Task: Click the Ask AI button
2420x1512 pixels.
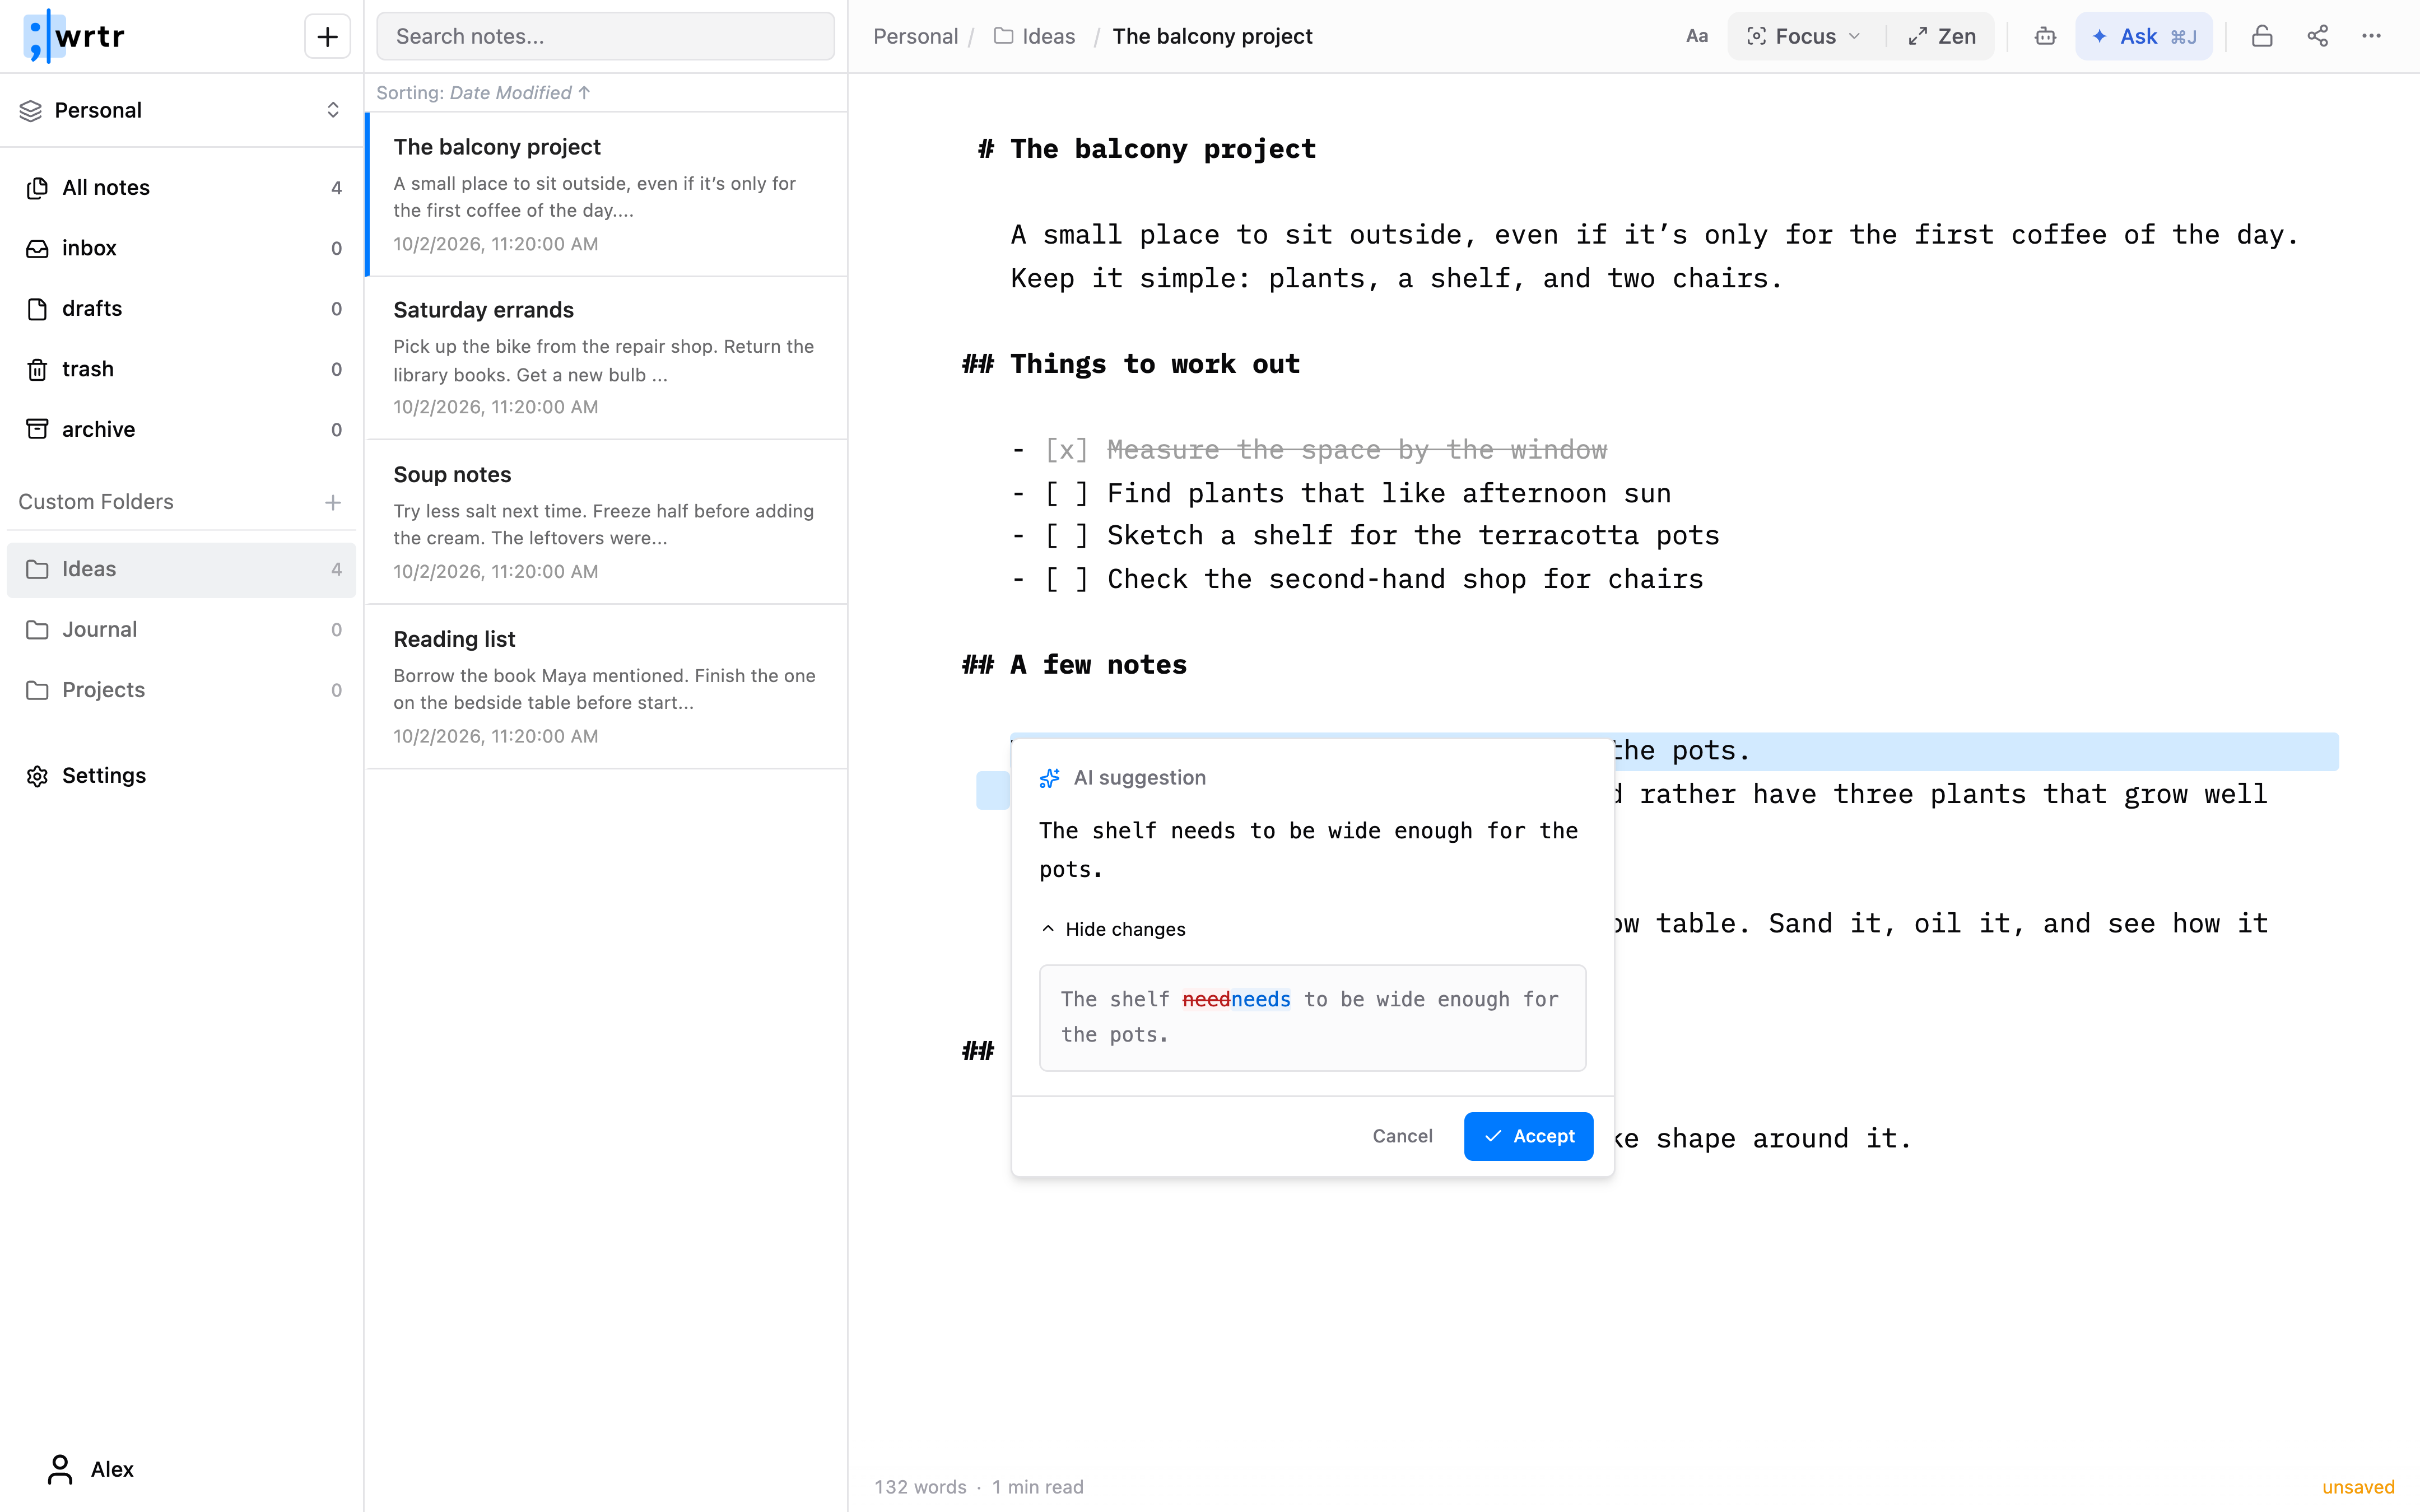Action: click(x=2143, y=37)
